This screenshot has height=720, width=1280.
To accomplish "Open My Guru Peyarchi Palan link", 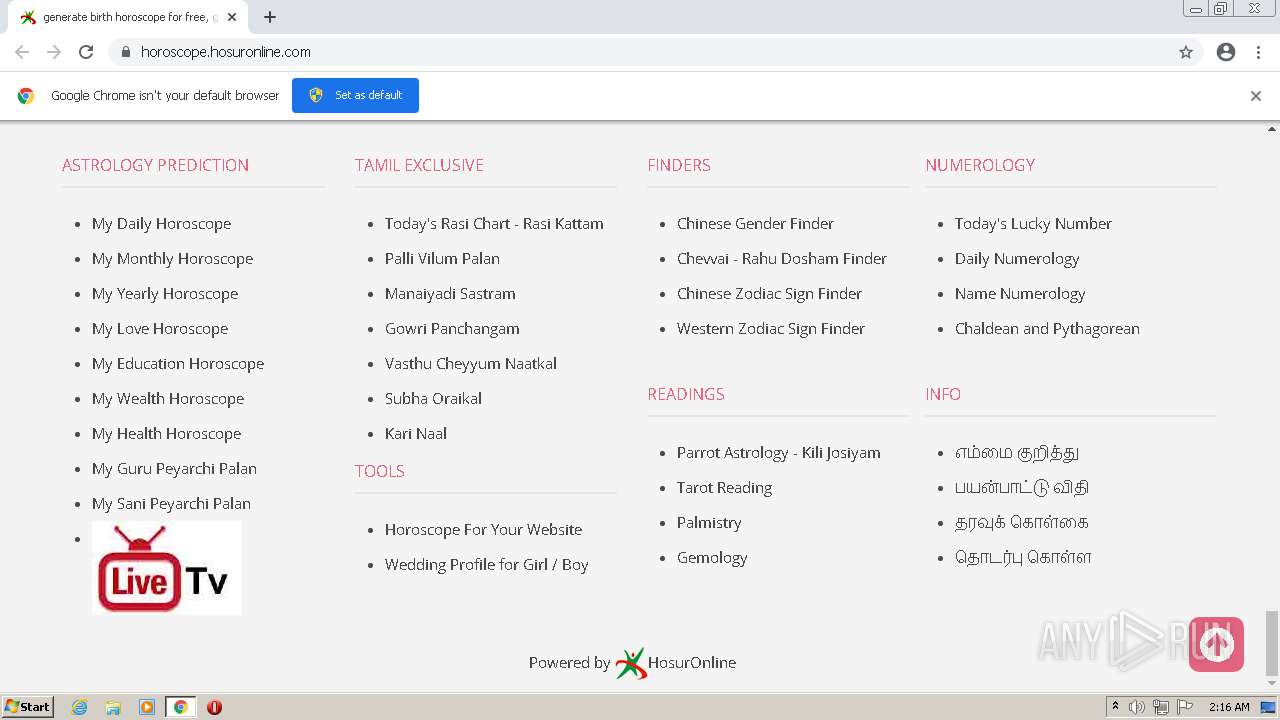I will (x=174, y=469).
